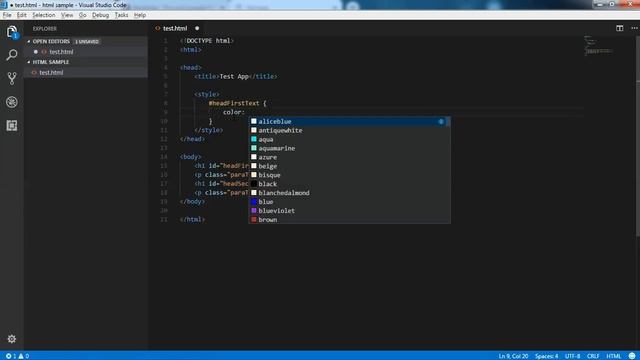Open the Debug view icon

12,102
